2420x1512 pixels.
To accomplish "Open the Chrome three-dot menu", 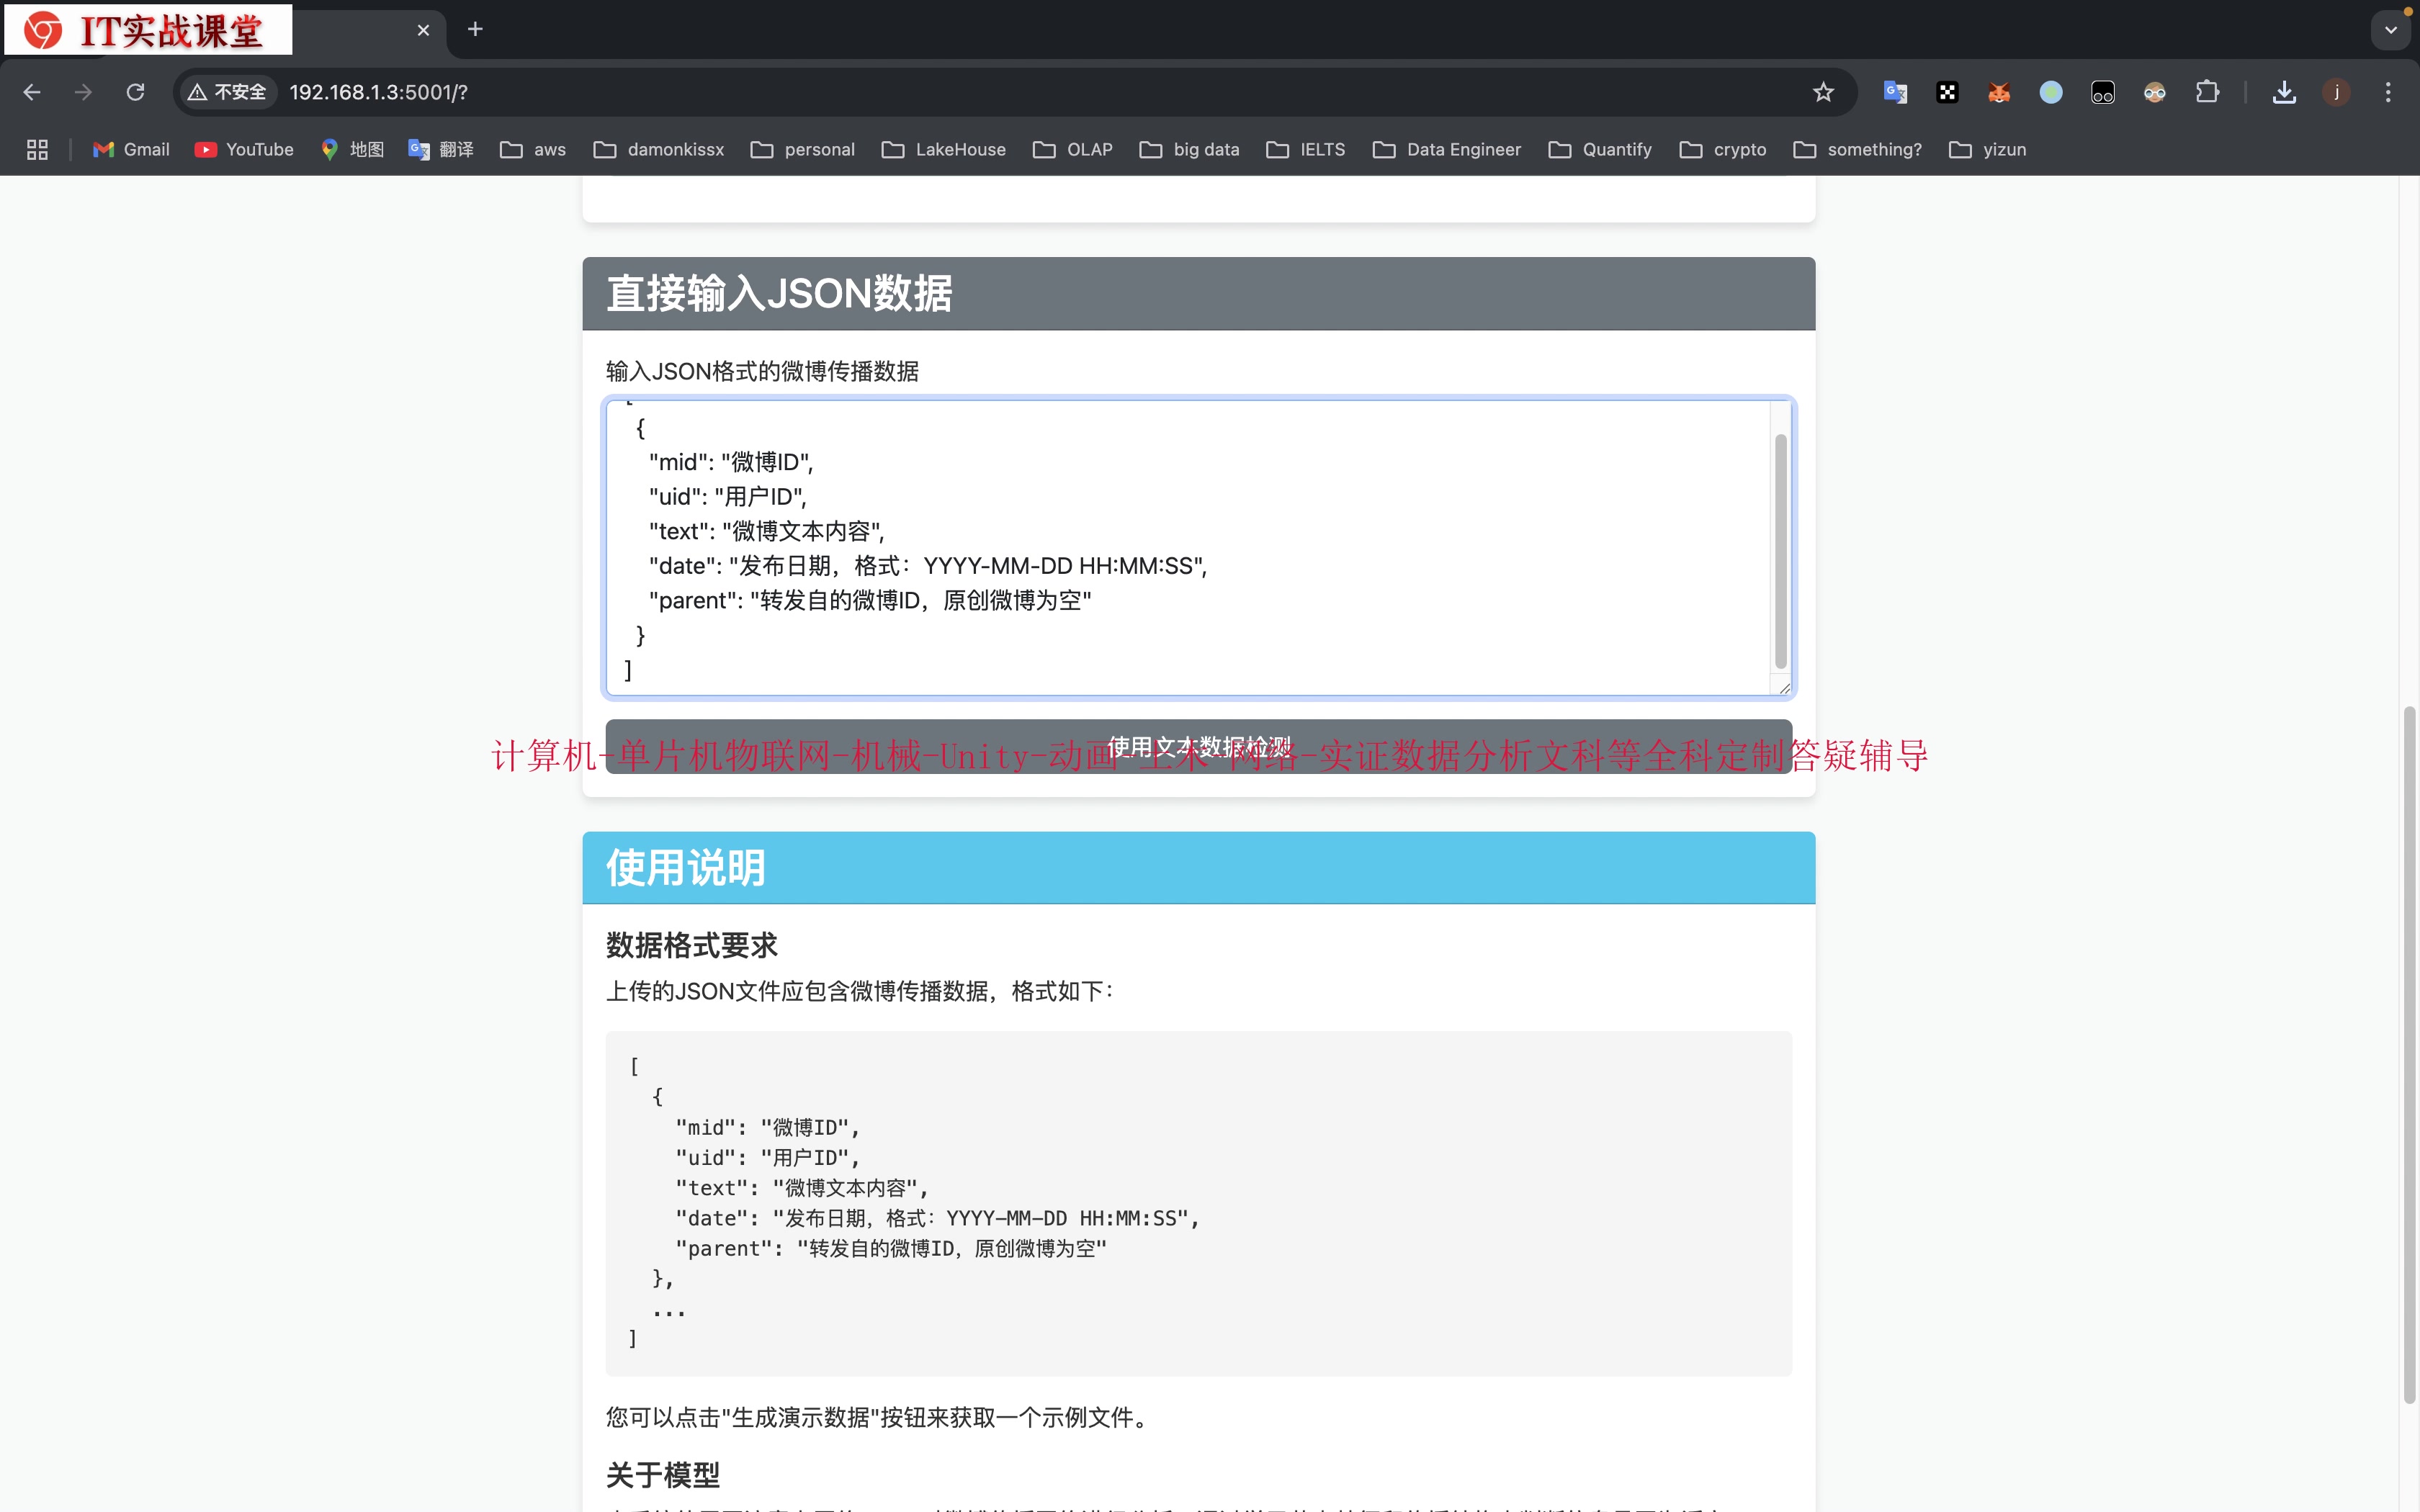I will point(2388,92).
